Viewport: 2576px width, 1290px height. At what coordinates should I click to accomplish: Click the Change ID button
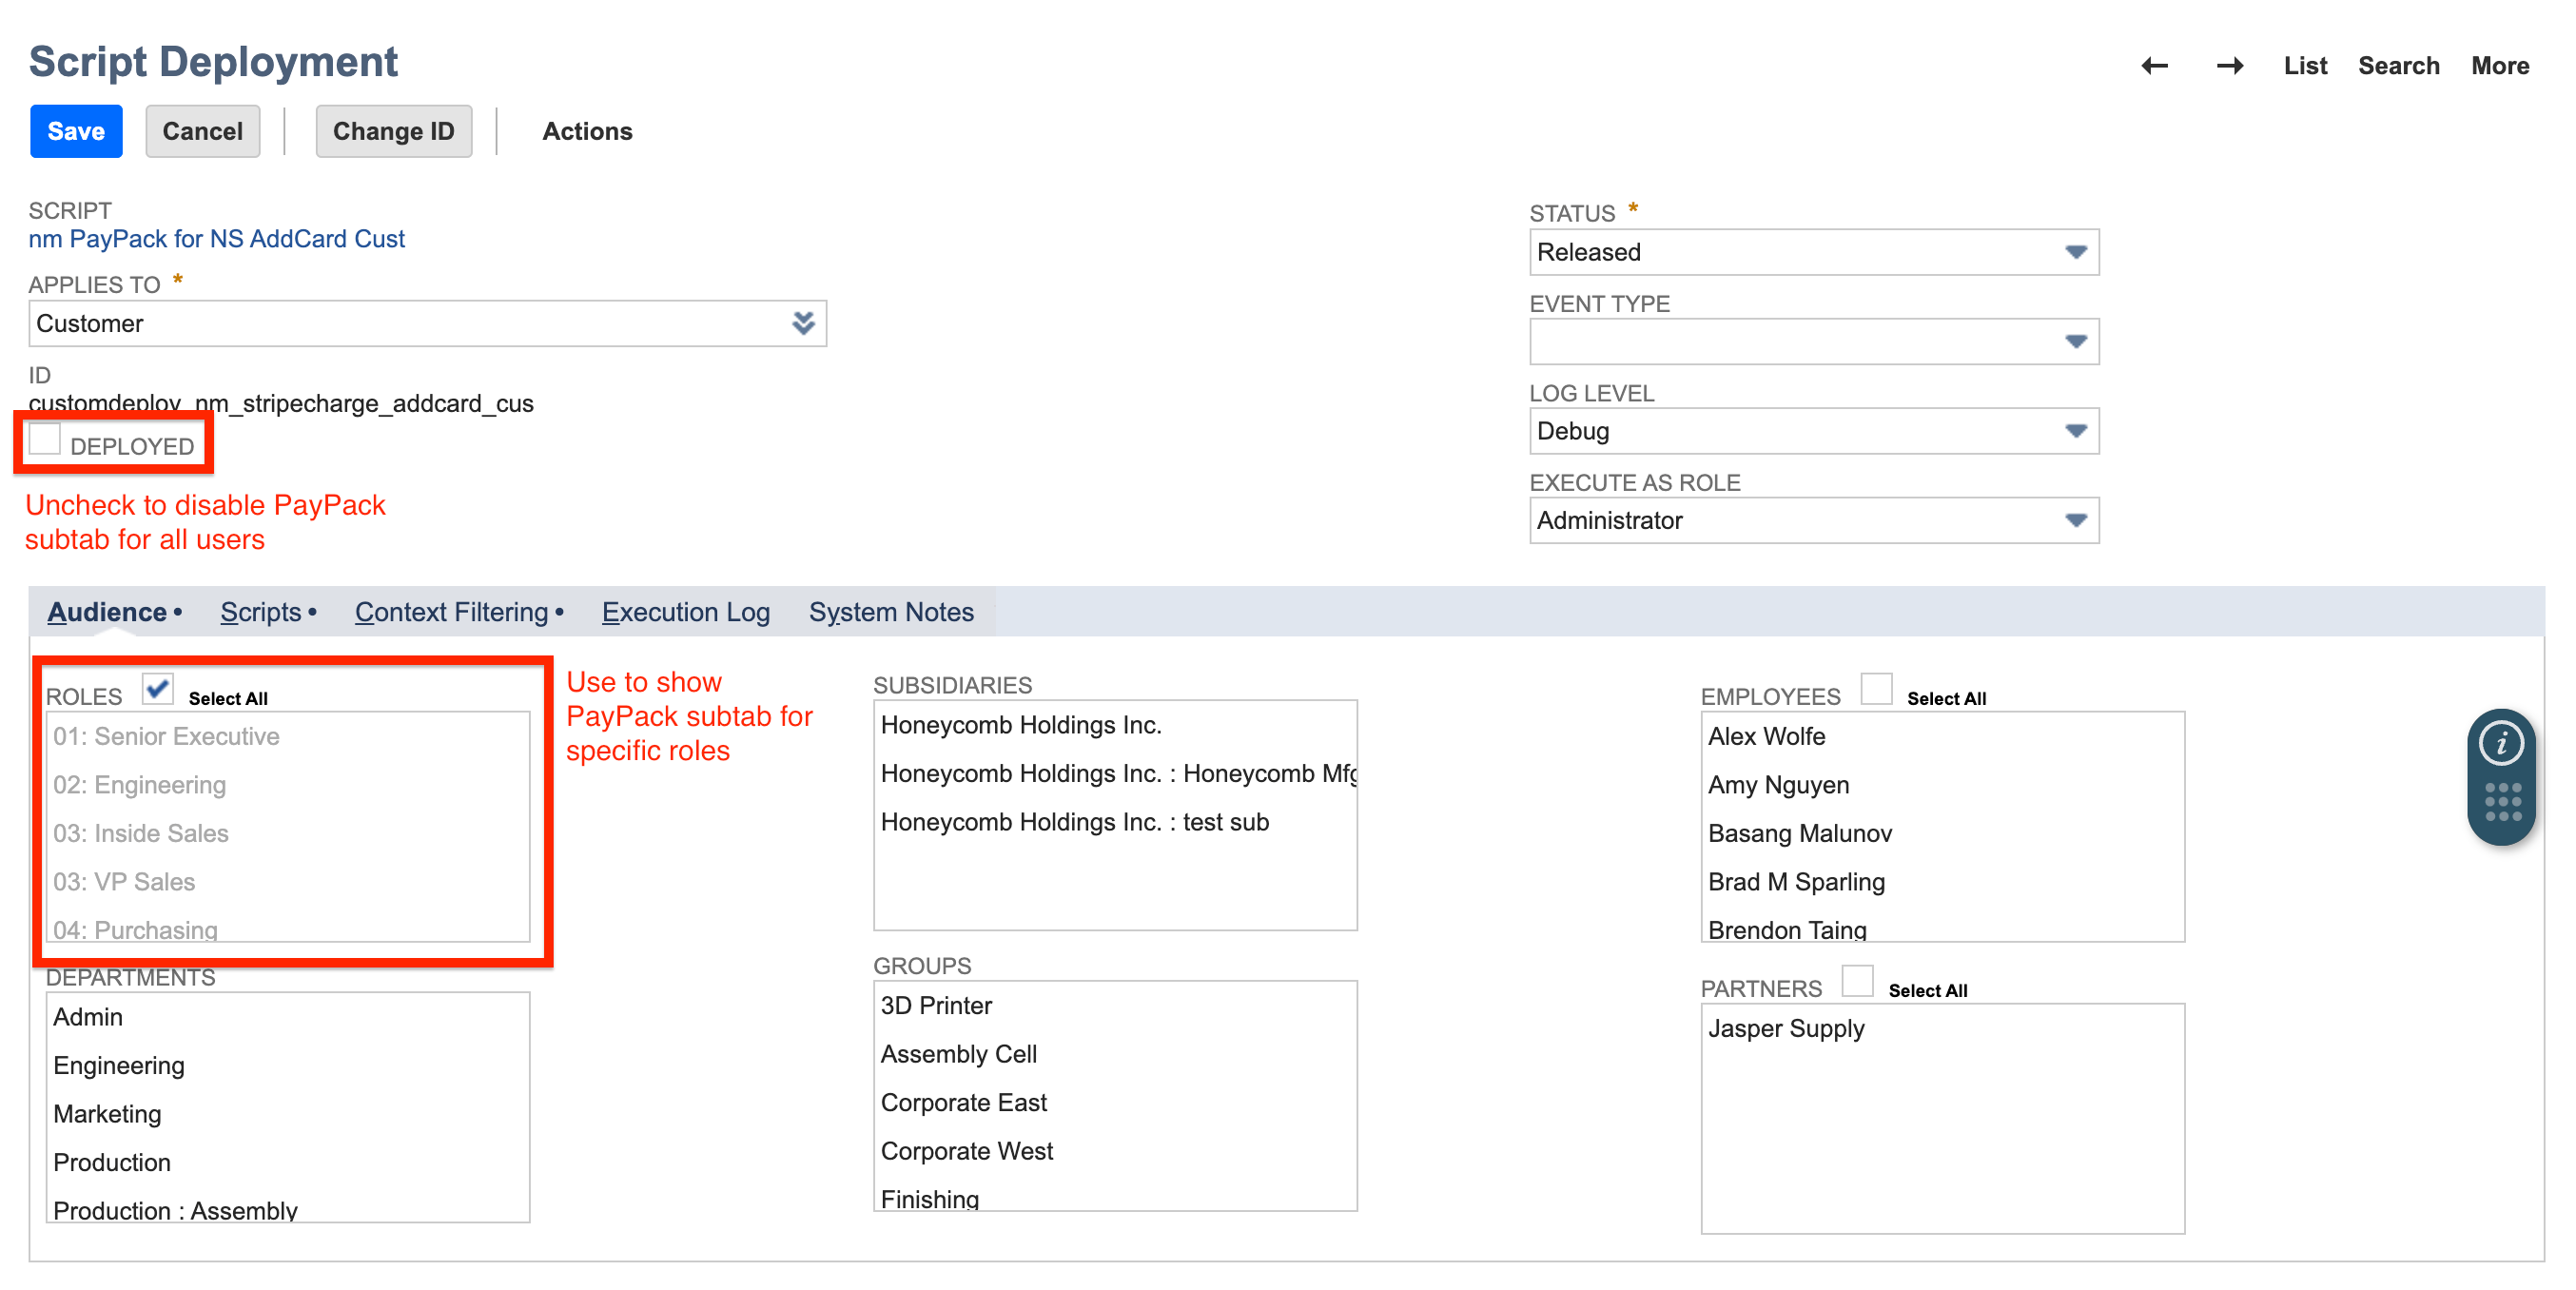coord(393,130)
